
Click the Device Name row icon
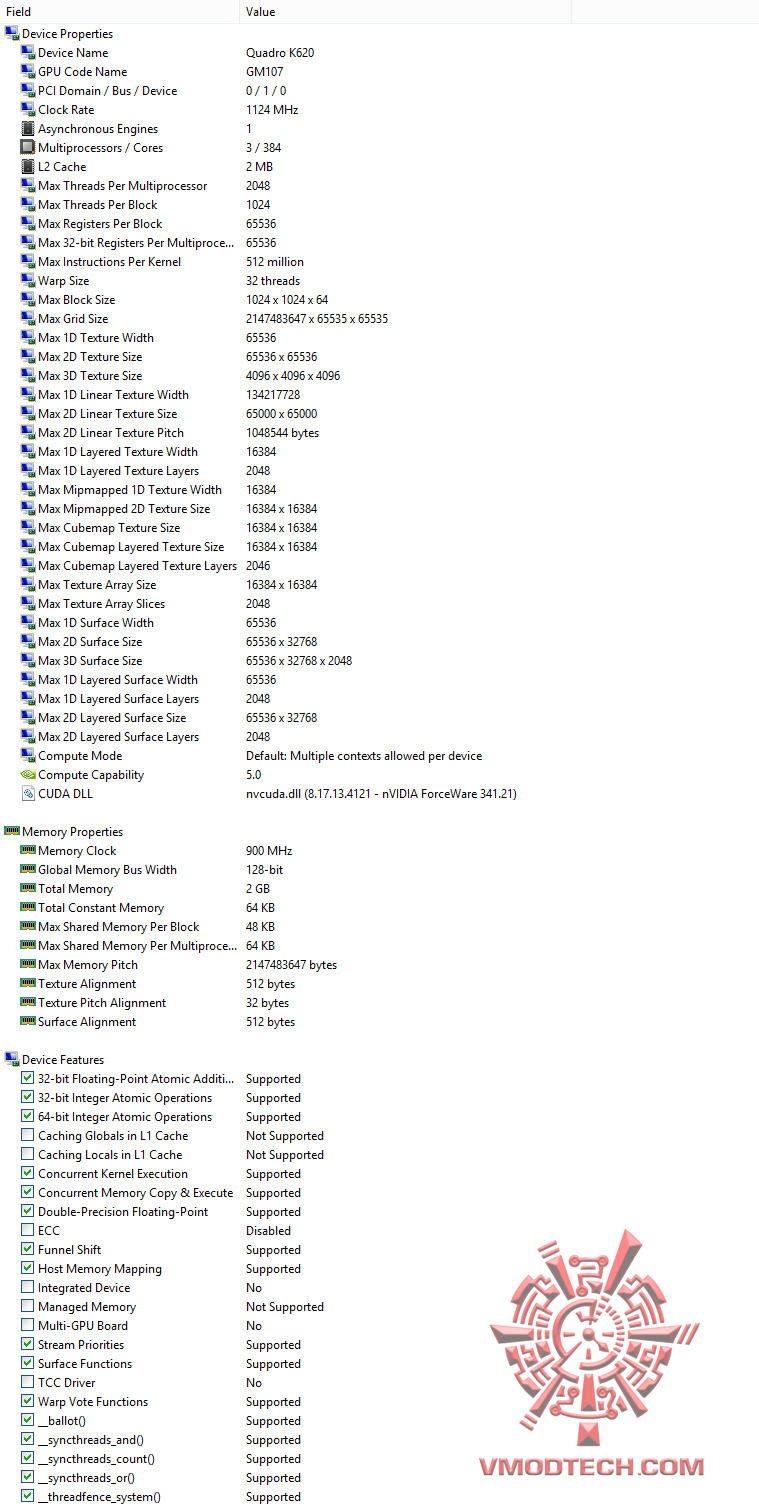[28, 52]
